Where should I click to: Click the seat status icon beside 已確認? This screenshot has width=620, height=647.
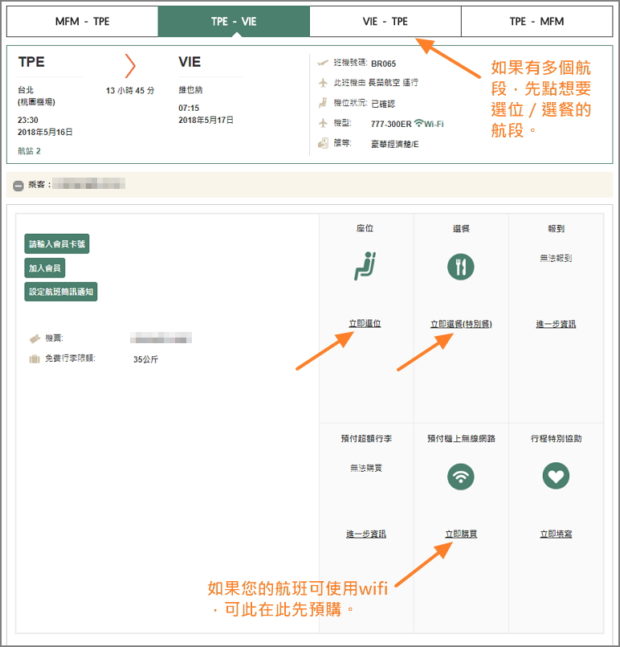click(x=323, y=102)
